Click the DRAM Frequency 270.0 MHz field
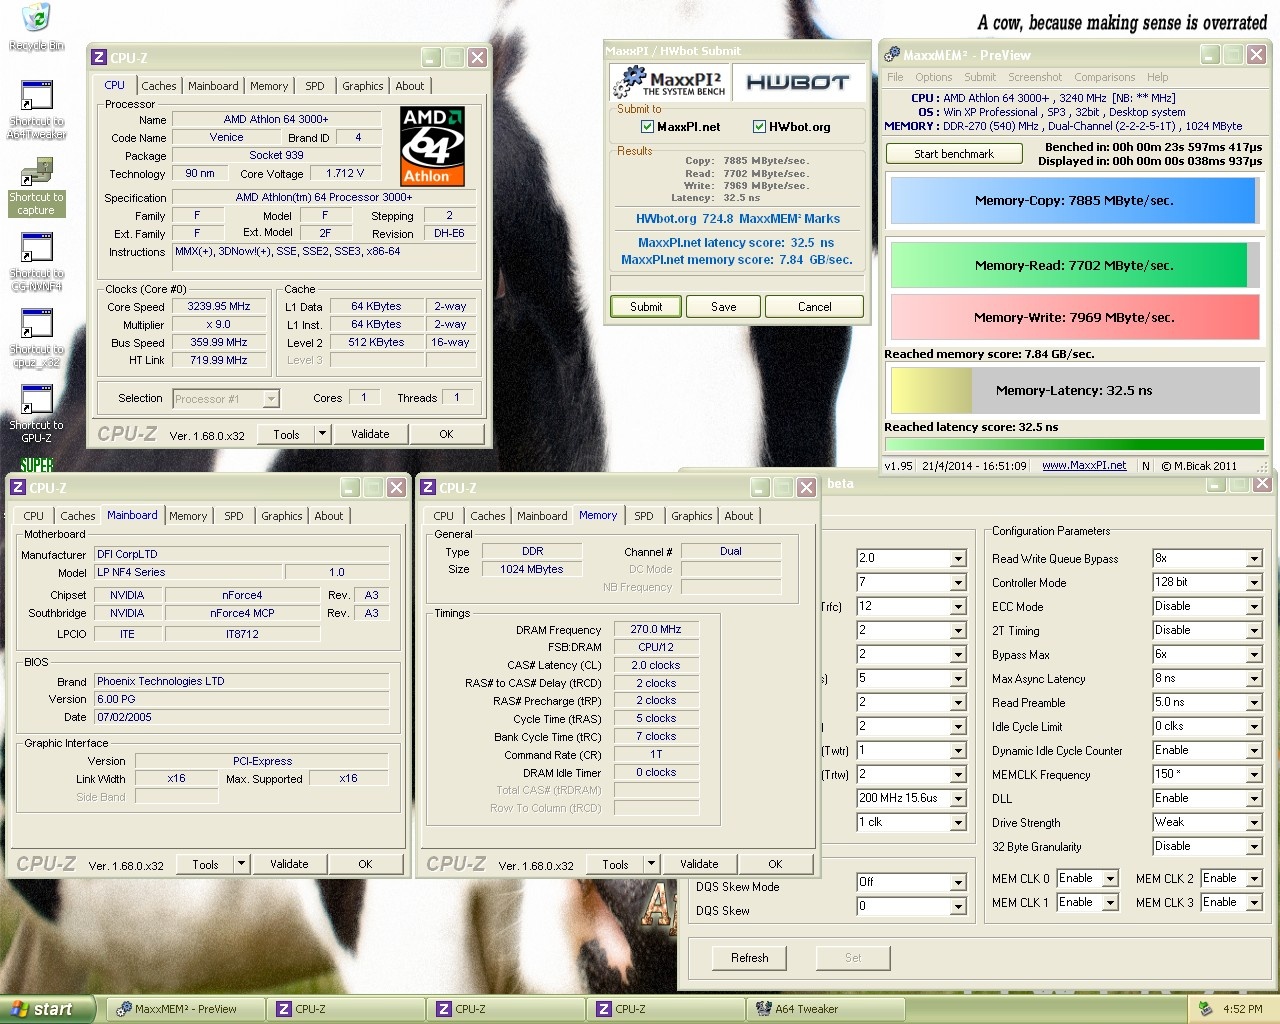 pos(656,630)
